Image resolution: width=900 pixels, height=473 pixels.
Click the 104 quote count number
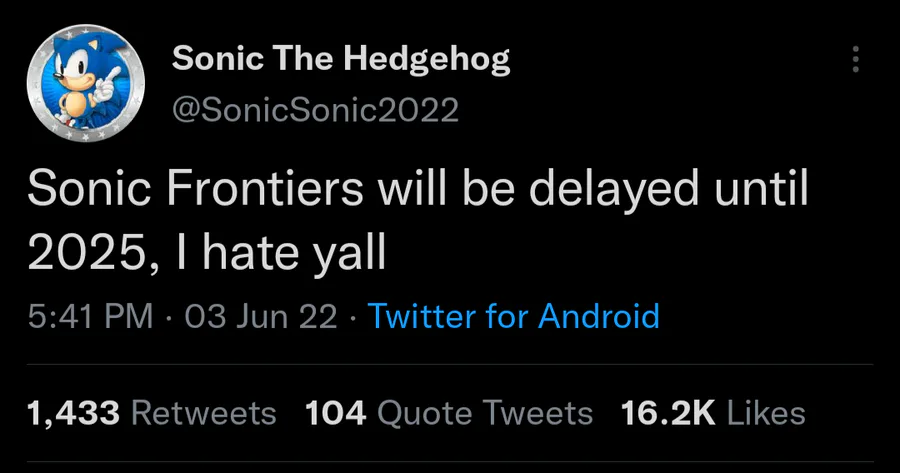(335, 412)
